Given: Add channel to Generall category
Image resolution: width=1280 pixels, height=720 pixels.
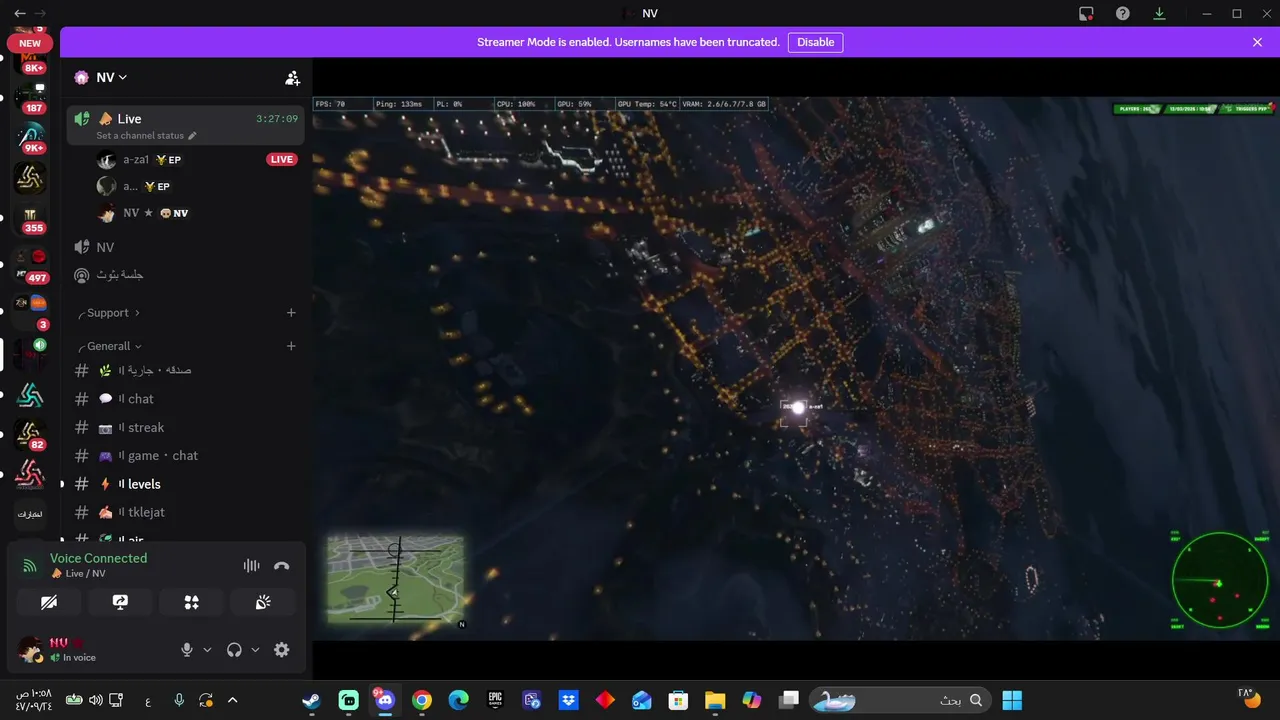Looking at the screenshot, I should [291, 346].
